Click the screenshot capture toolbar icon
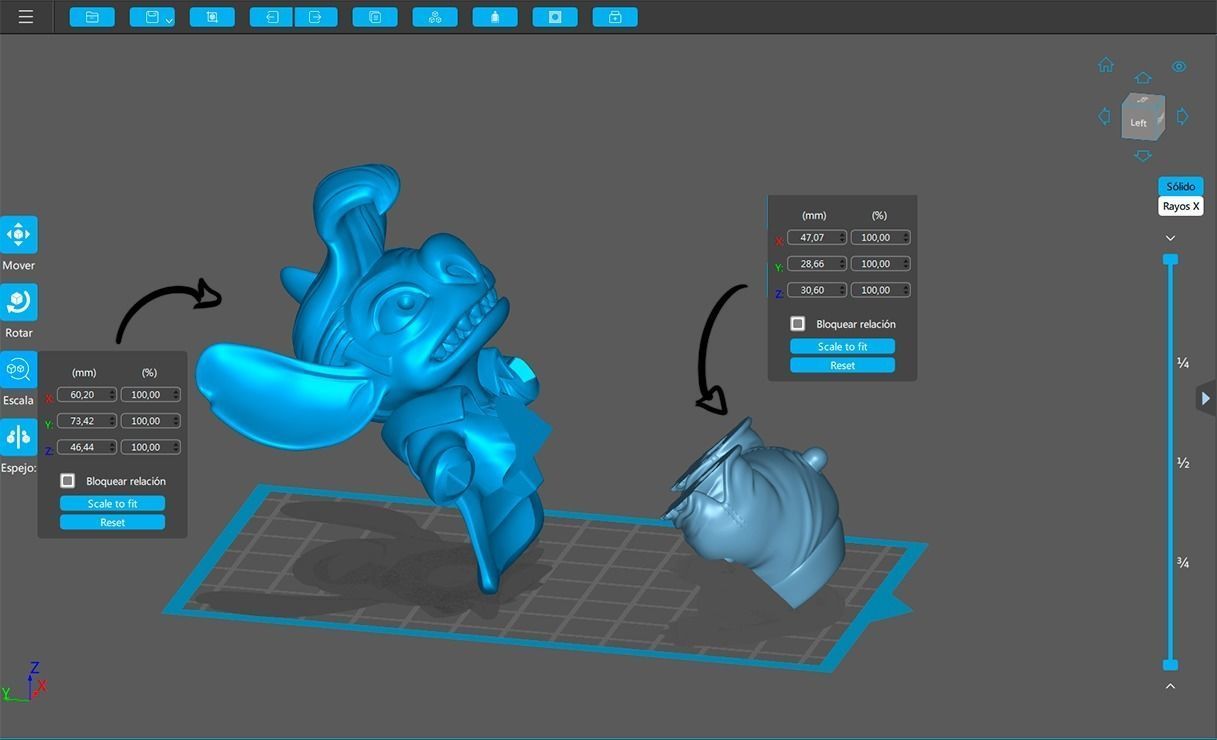Image resolution: width=1217 pixels, height=740 pixels. (212, 17)
